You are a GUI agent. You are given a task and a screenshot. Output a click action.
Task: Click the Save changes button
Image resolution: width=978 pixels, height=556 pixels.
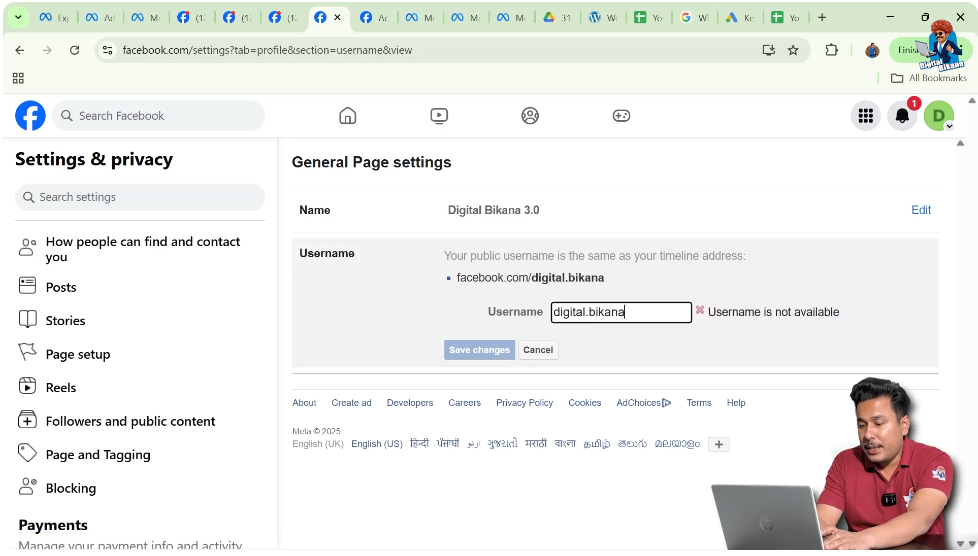[x=479, y=350]
